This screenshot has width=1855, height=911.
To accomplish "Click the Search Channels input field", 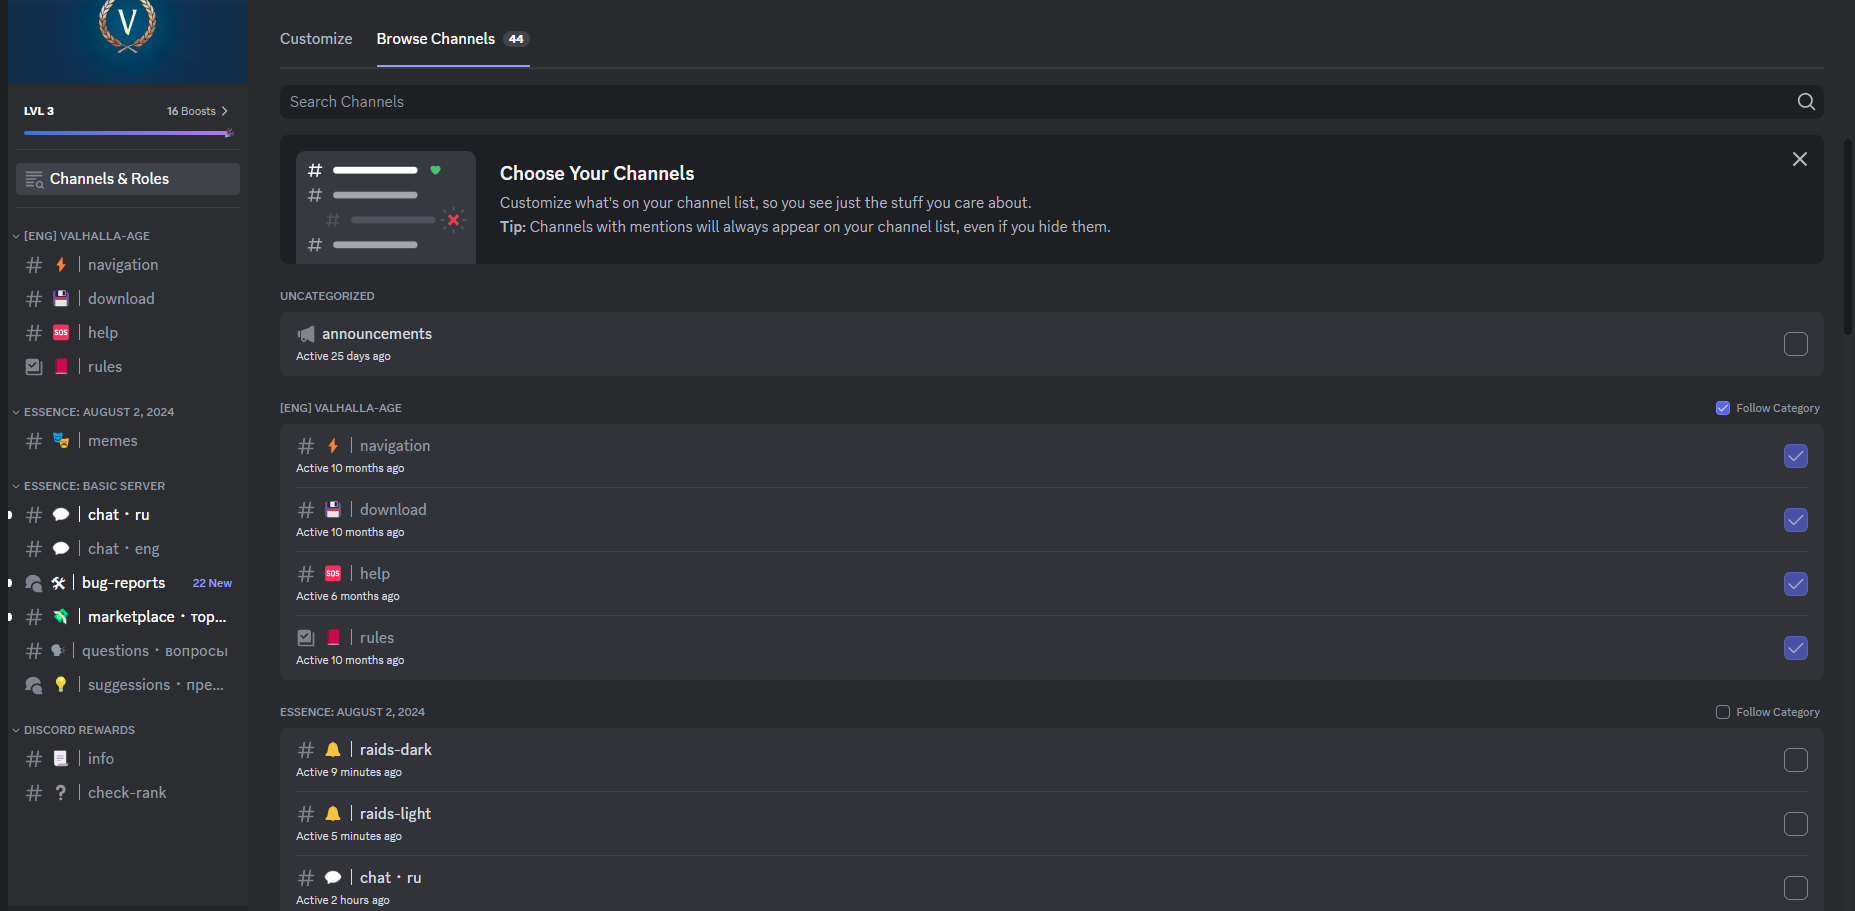I will point(1000,102).
